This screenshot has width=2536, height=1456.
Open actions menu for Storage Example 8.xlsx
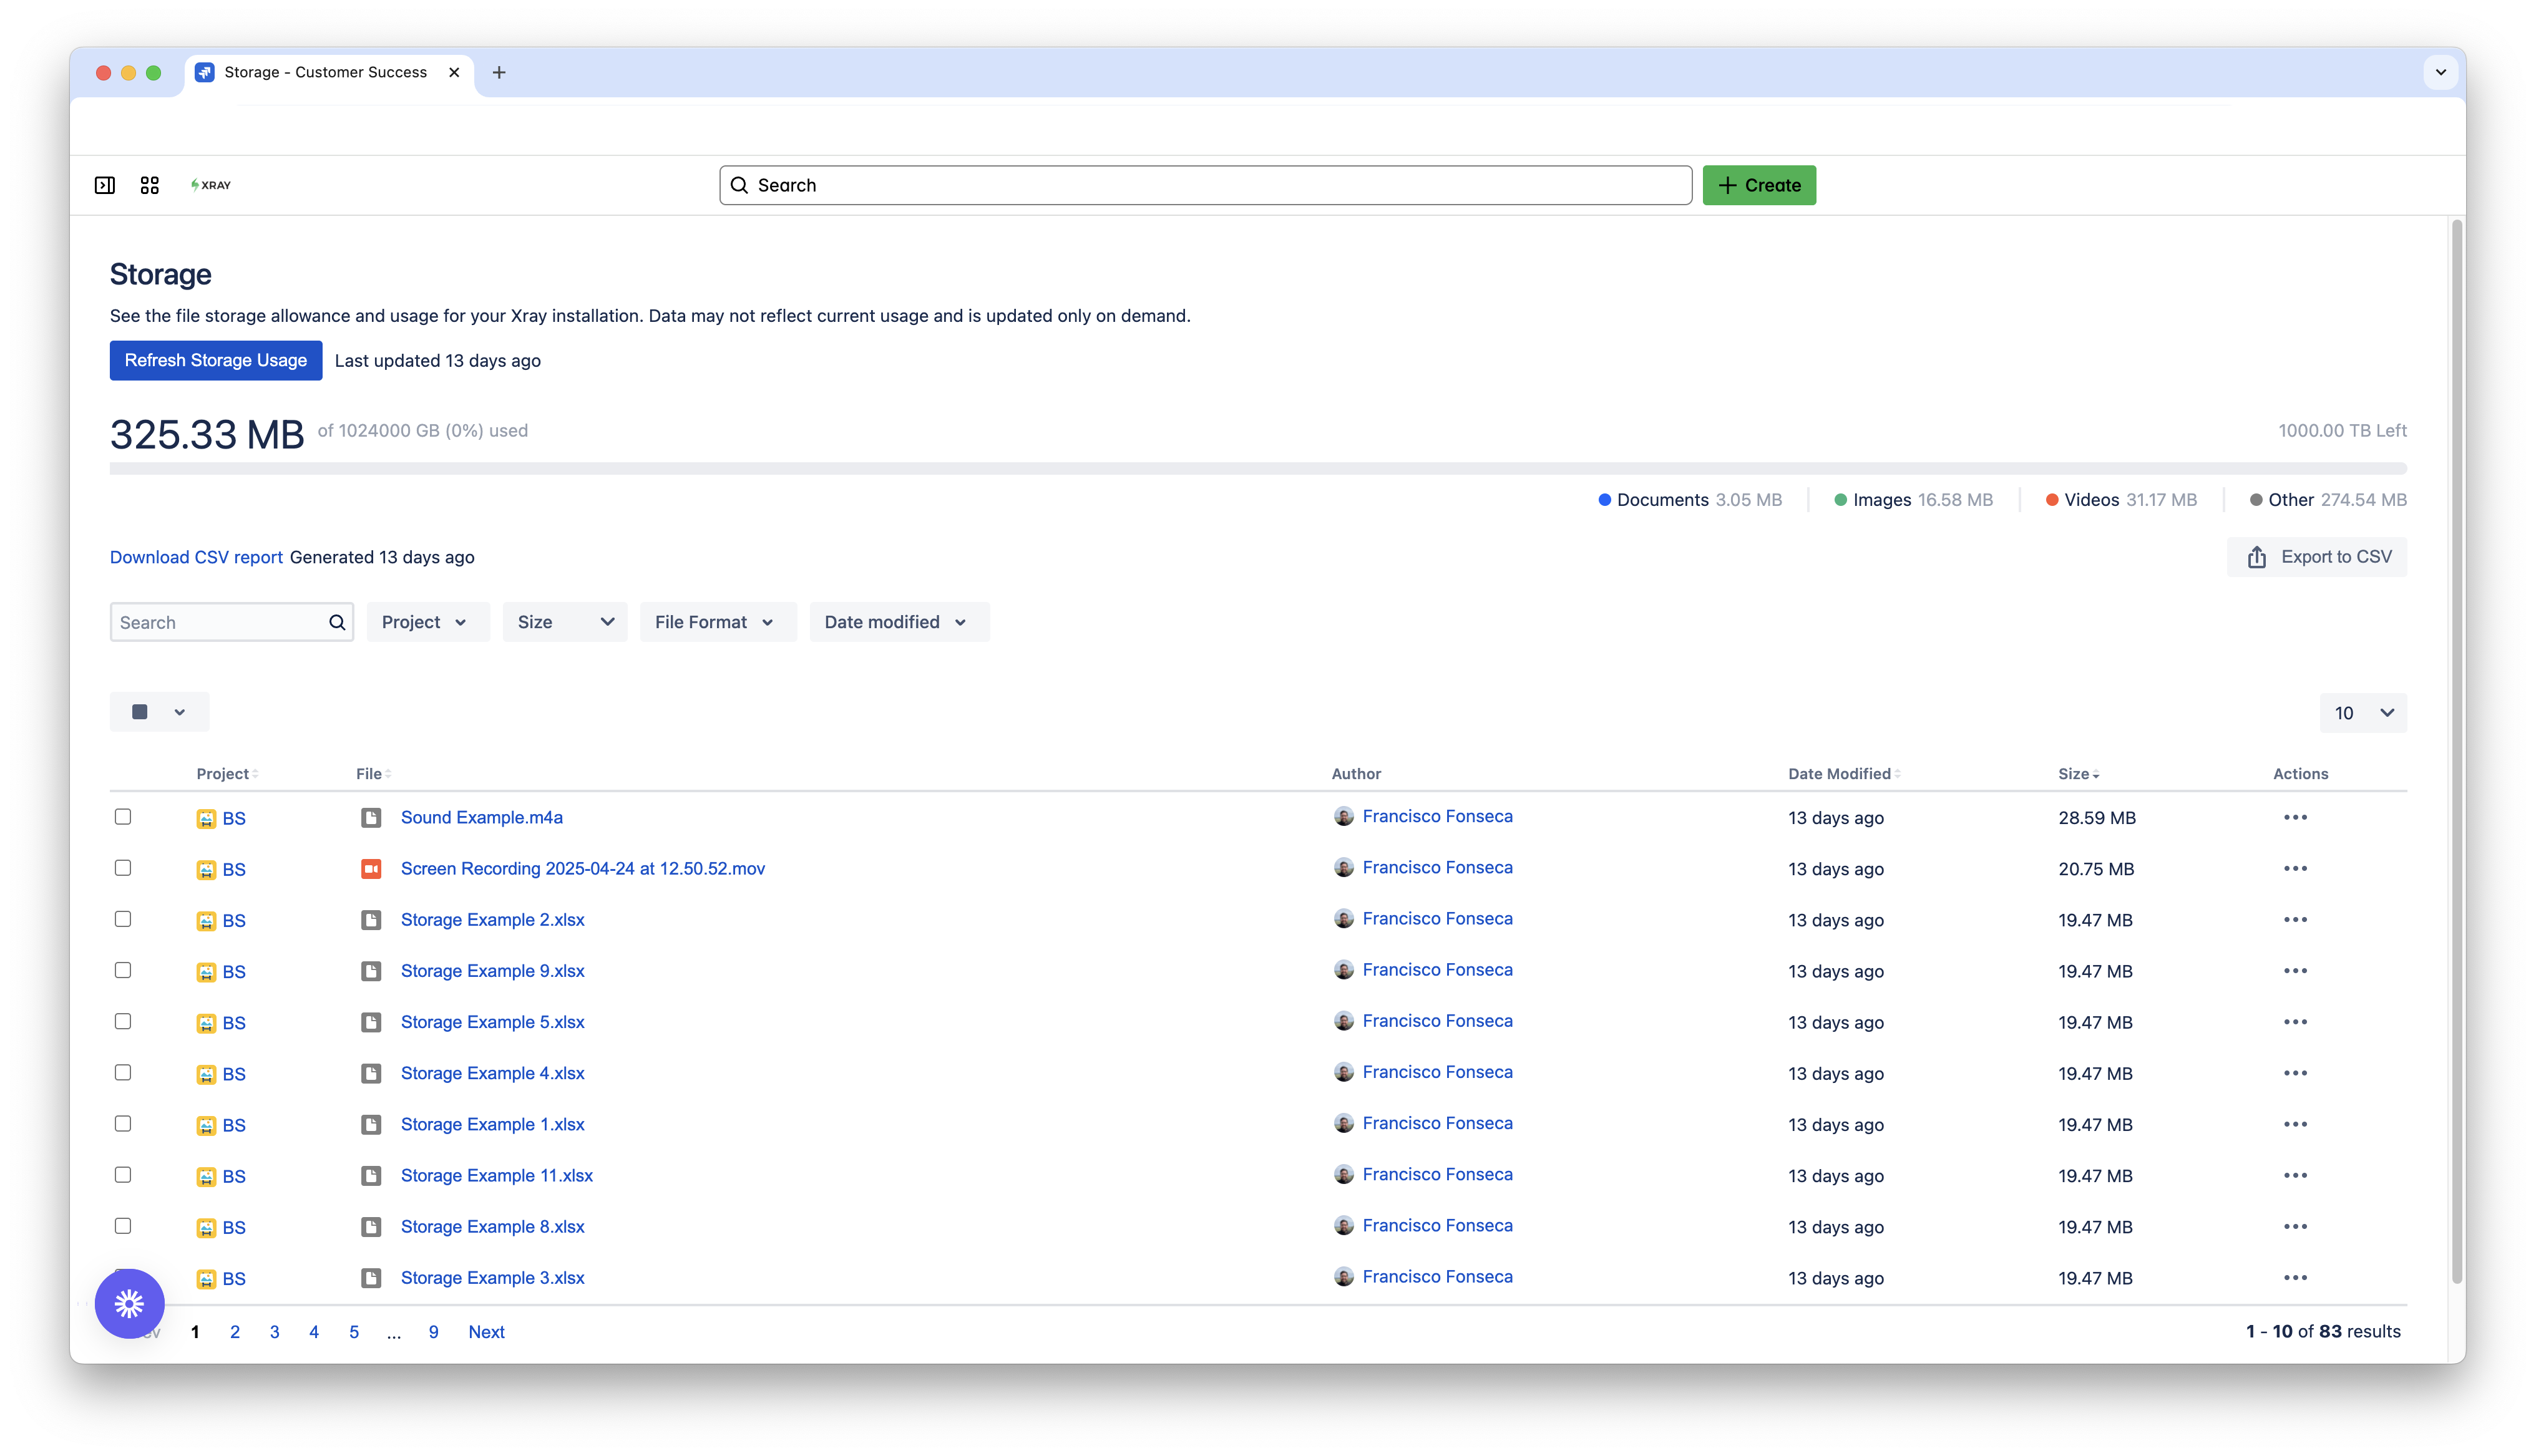(2295, 1226)
